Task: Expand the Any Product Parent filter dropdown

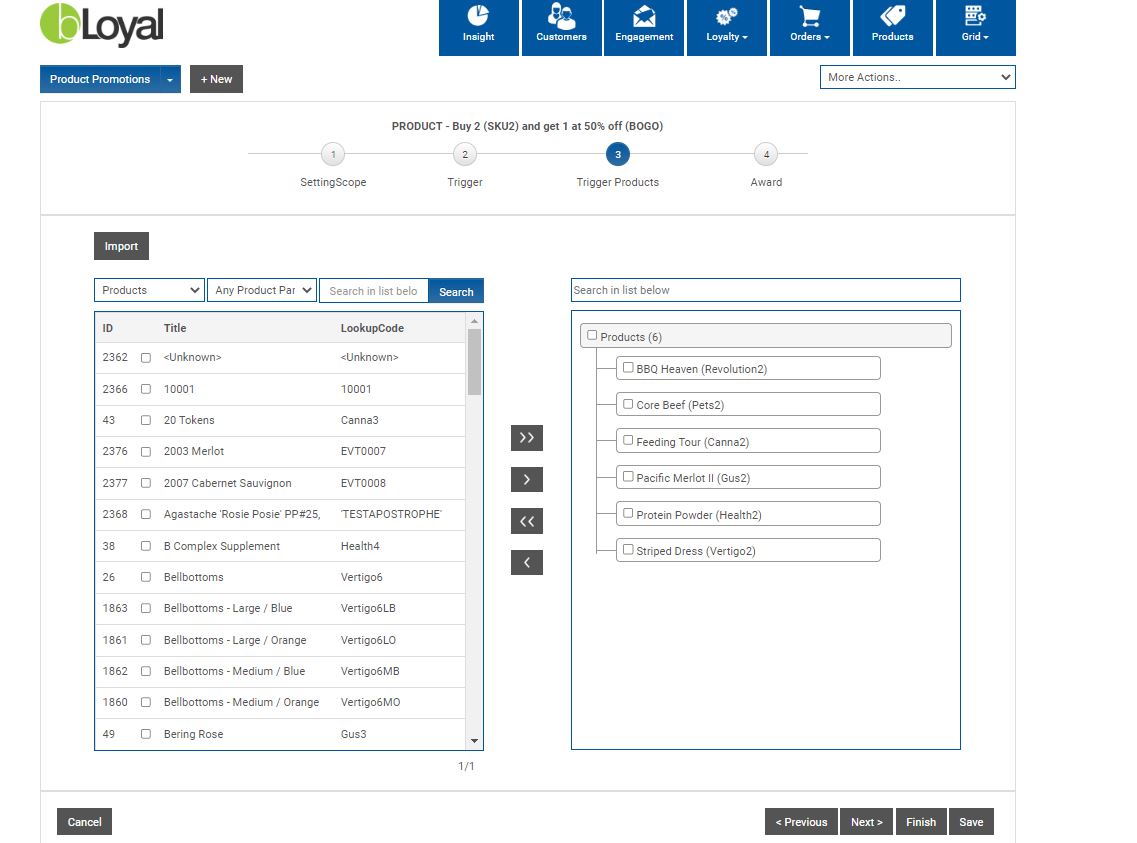Action: click(x=261, y=290)
